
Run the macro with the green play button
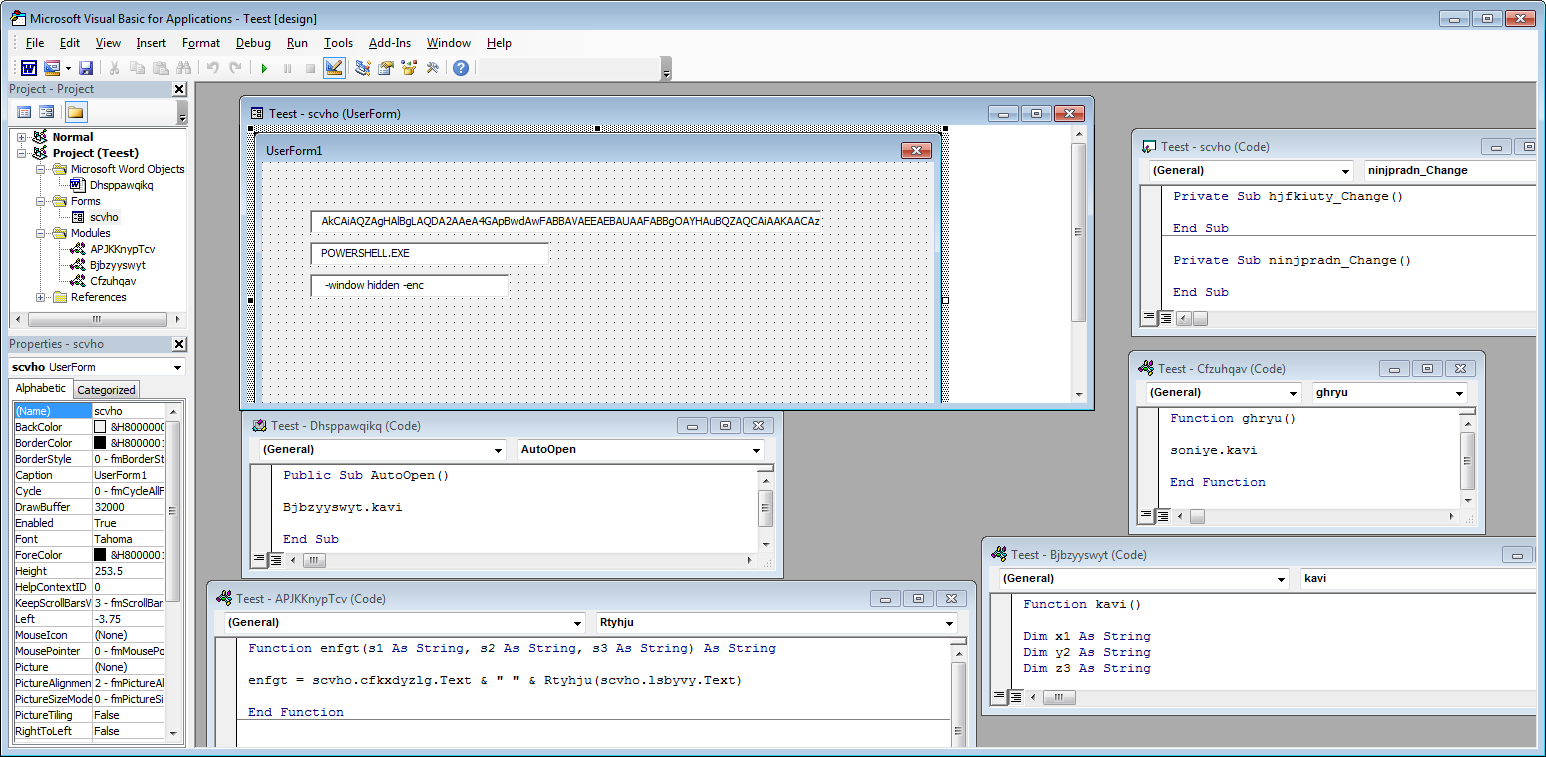[264, 68]
